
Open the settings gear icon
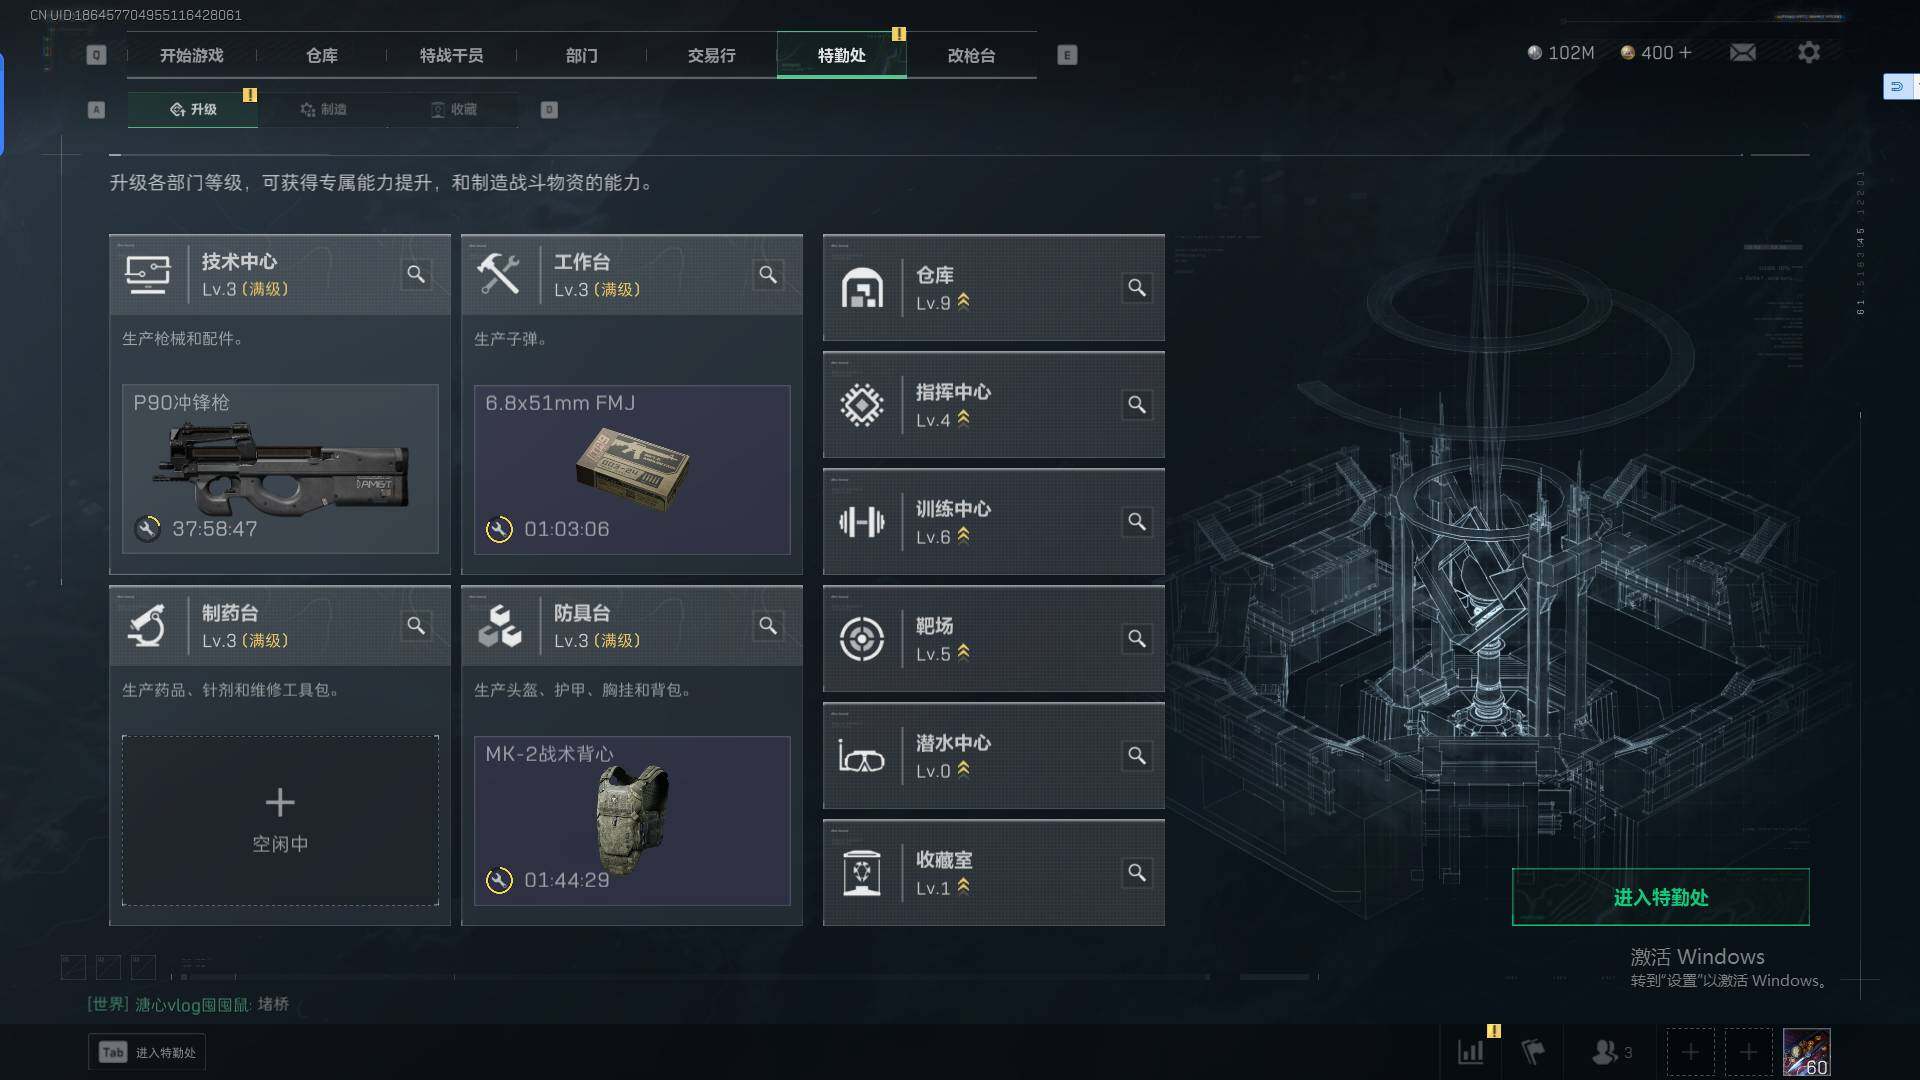click(1809, 53)
